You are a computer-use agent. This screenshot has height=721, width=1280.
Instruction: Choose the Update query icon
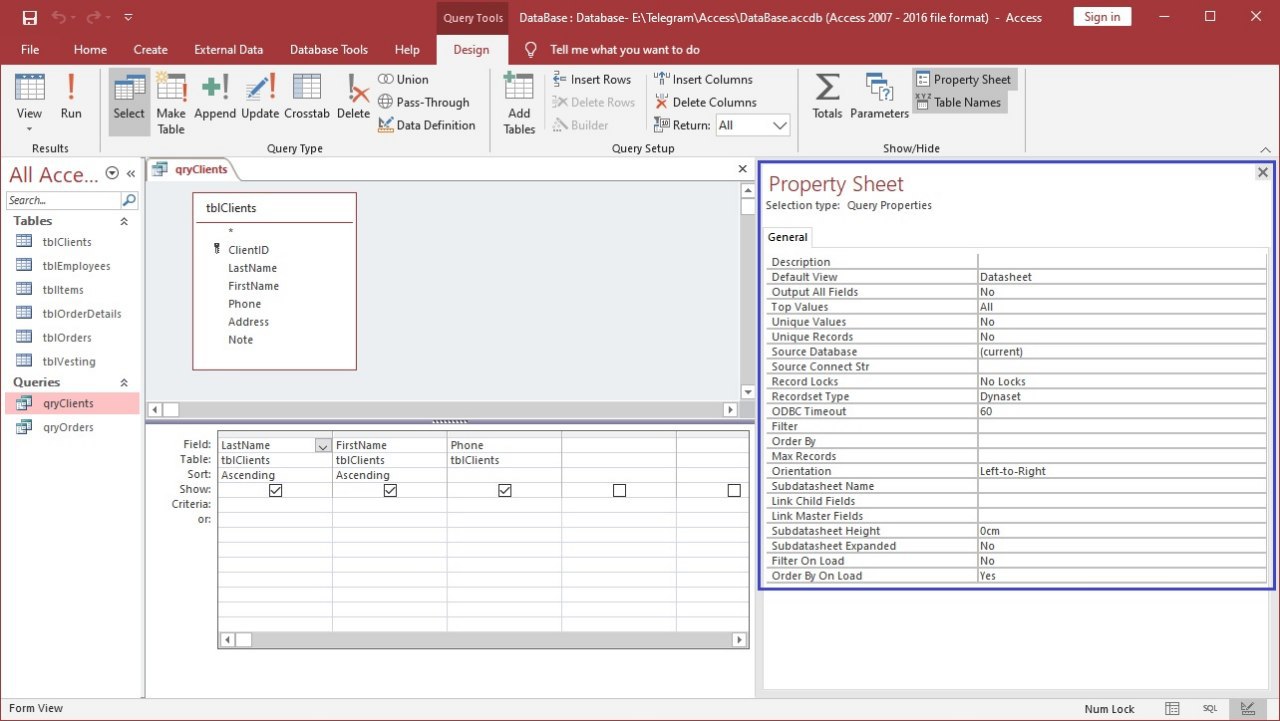point(260,98)
